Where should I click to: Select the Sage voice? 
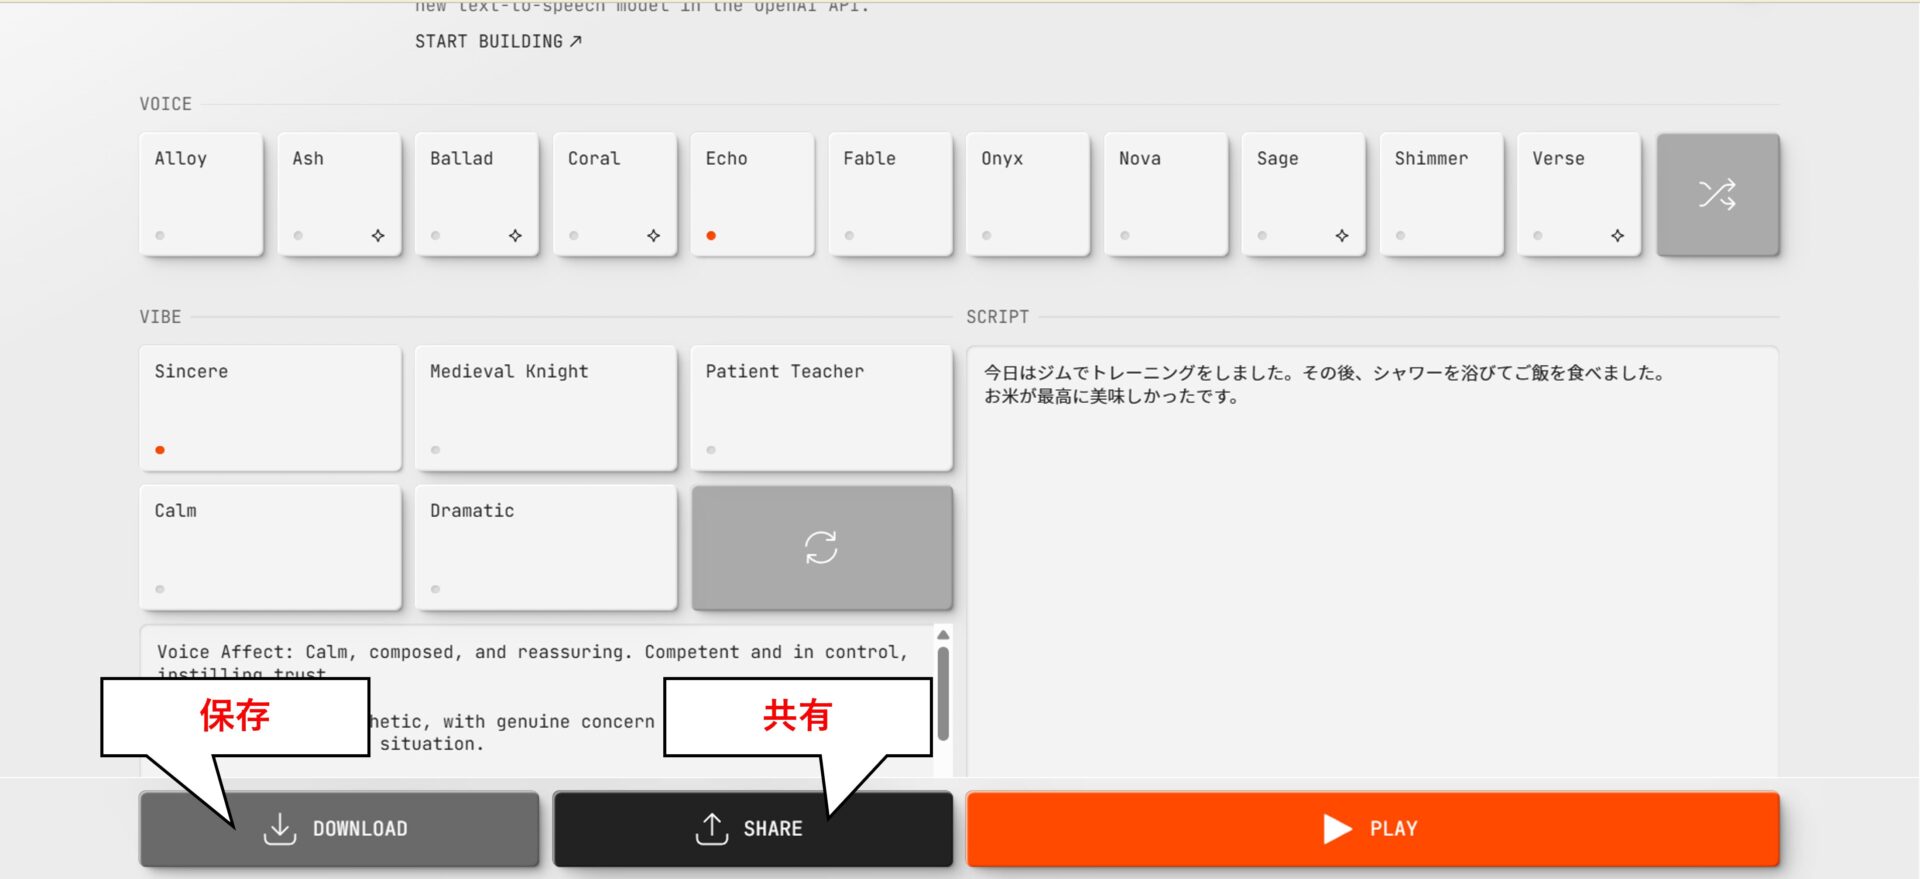coord(1304,194)
